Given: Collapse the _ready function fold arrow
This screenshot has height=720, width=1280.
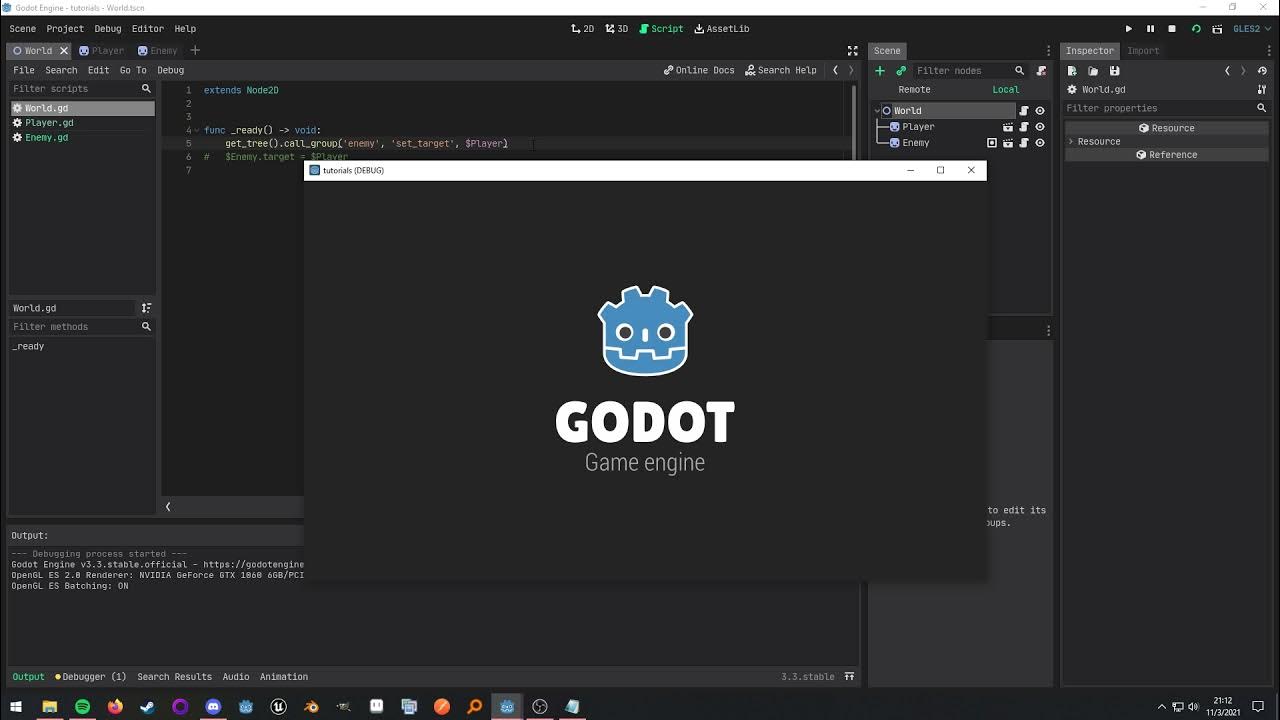Looking at the screenshot, I should tap(196, 130).
